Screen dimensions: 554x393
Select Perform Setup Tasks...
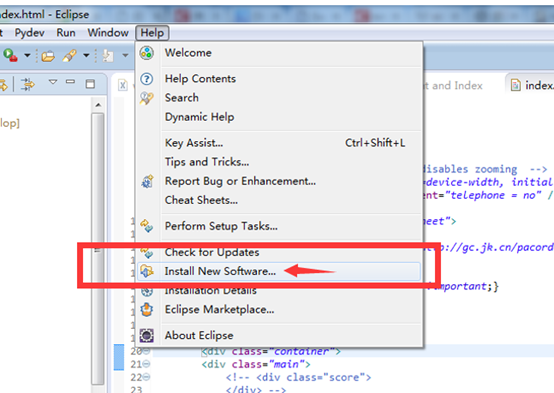pyautogui.click(x=279, y=226)
